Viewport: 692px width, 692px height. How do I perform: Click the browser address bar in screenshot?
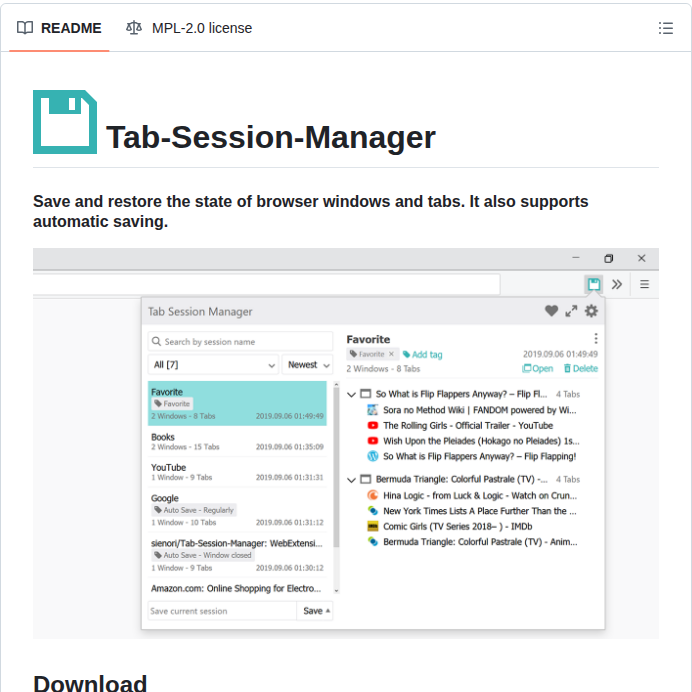pyautogui.click(x=267, y=285)
